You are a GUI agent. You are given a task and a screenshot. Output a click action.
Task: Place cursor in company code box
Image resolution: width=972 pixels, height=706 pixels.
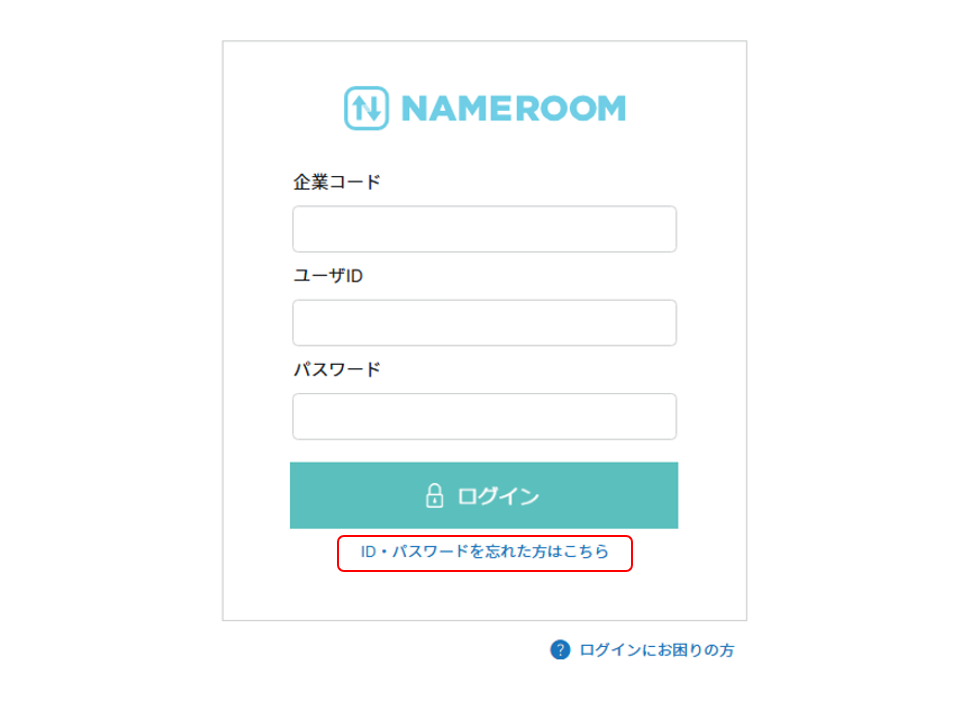tap(484, 229)
